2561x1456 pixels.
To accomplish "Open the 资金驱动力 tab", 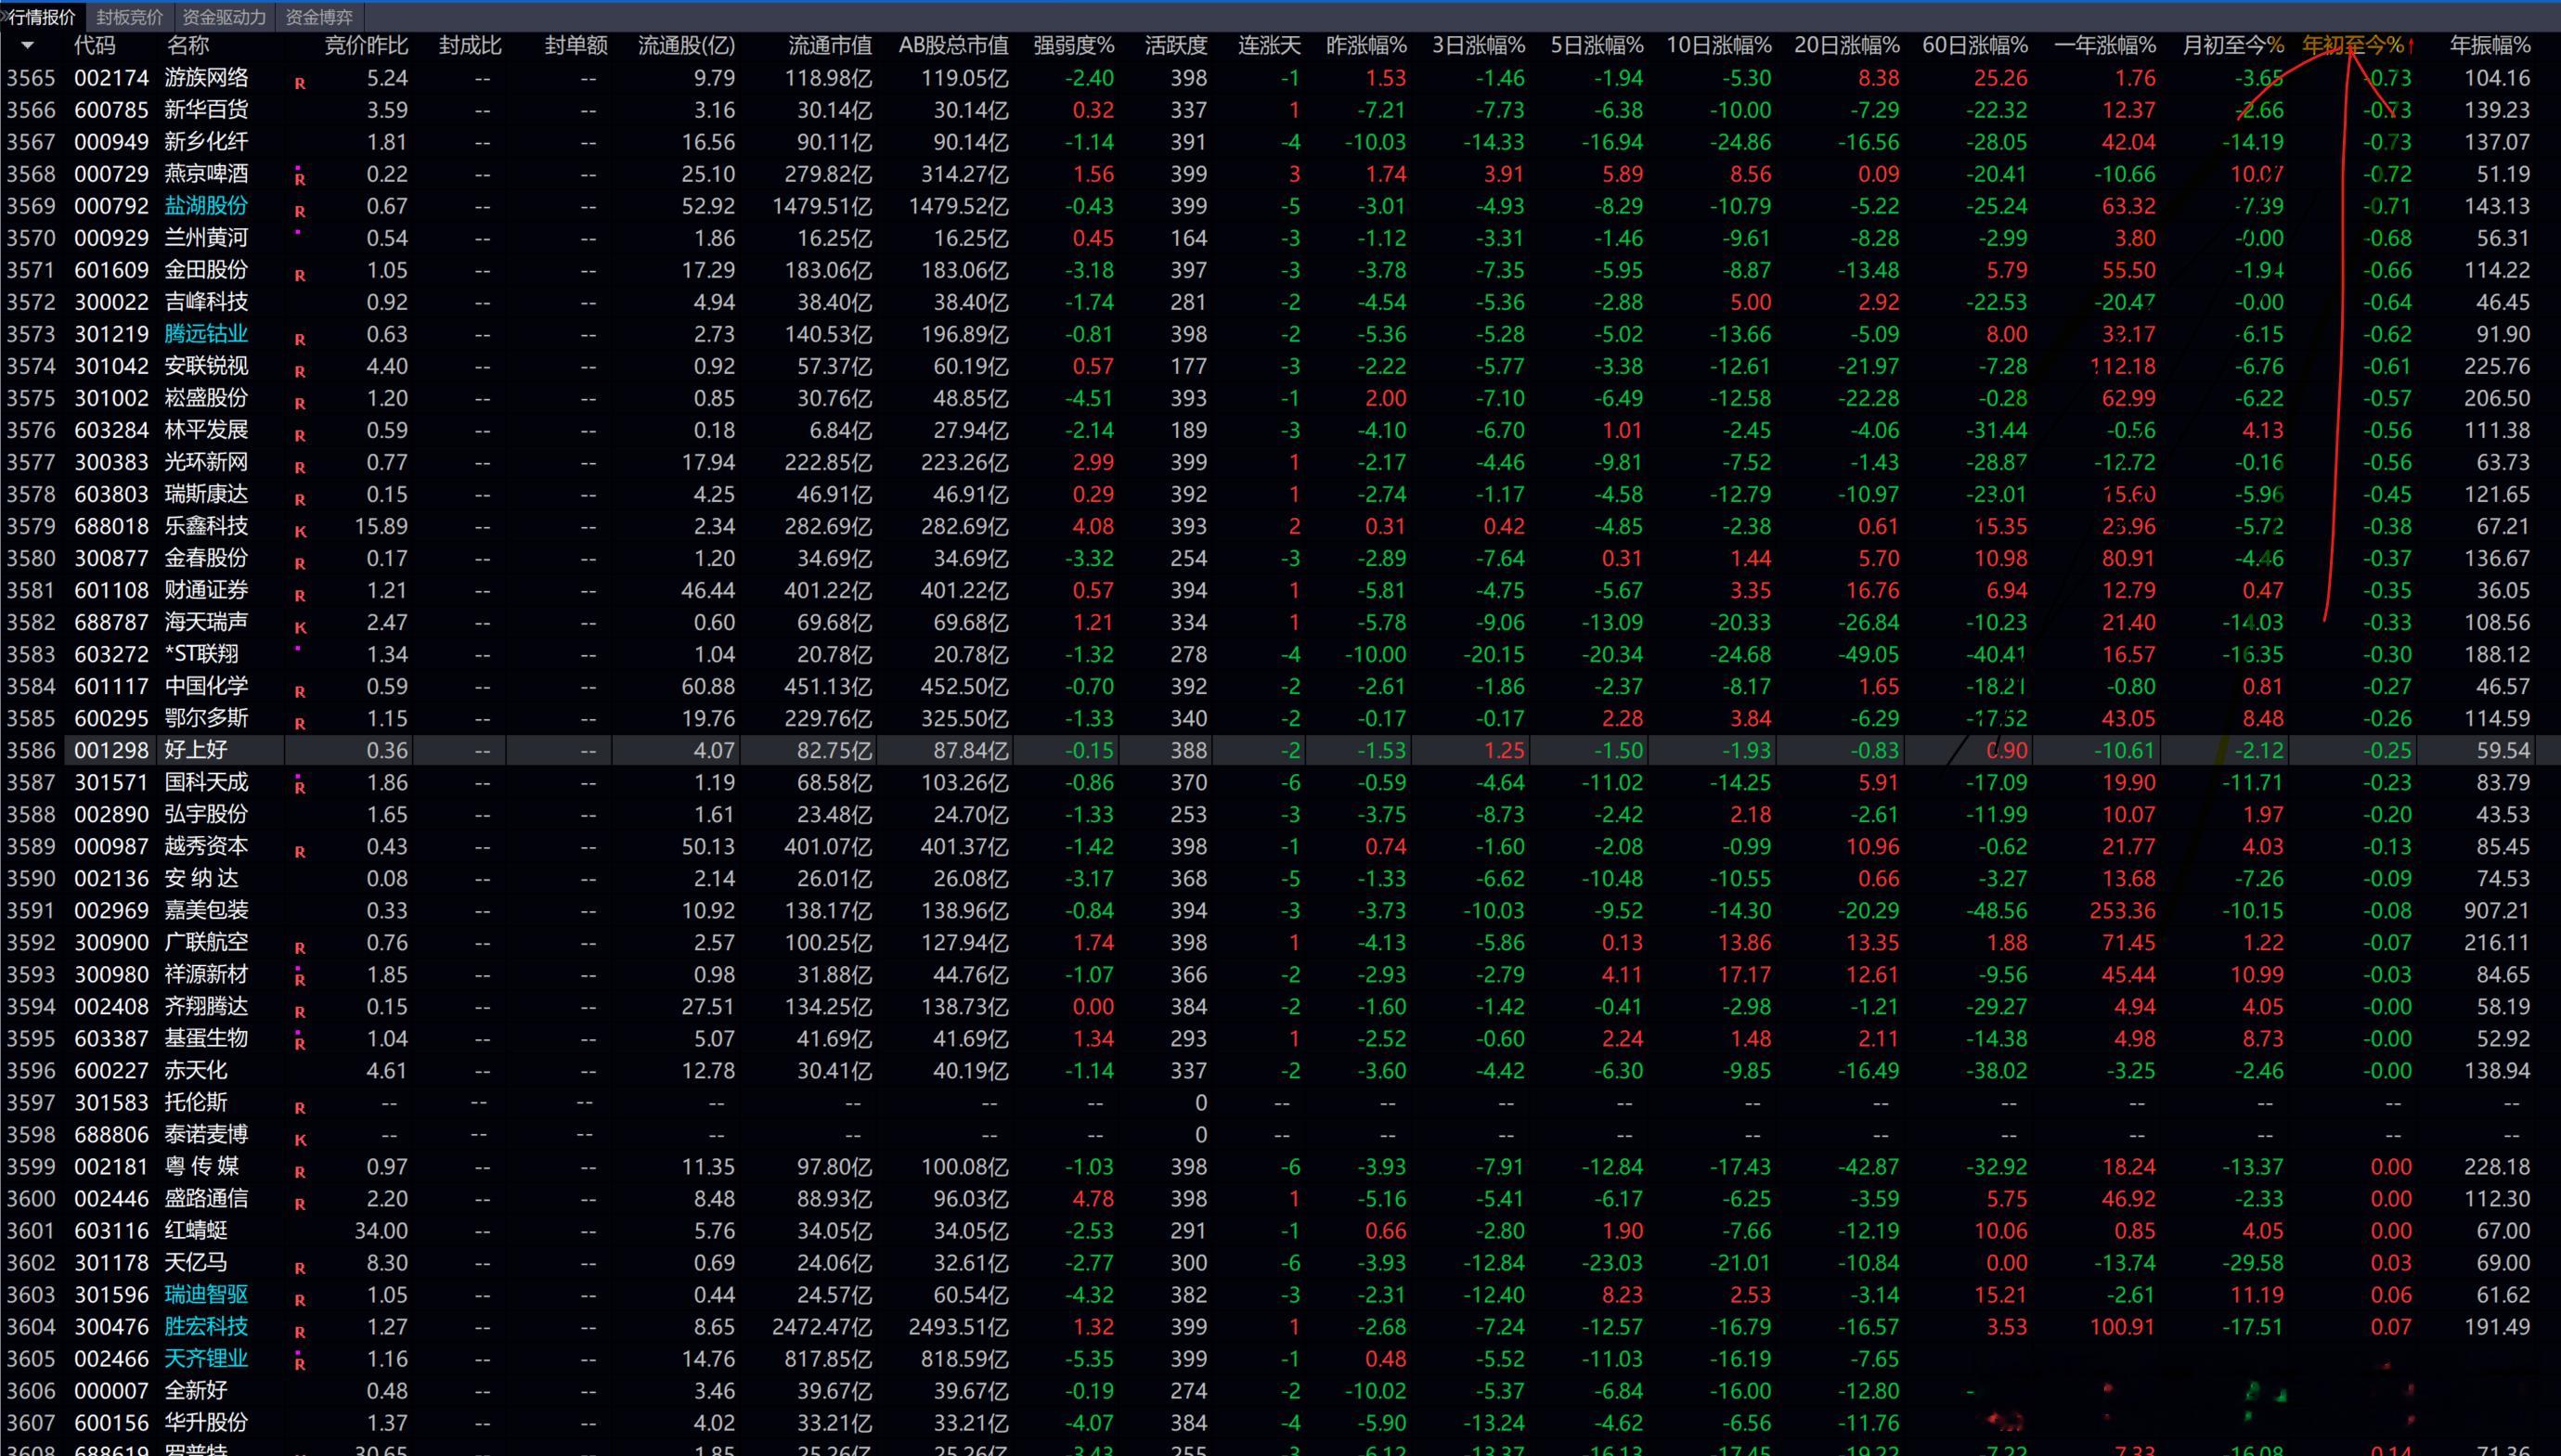I will (x=225, y=17).
